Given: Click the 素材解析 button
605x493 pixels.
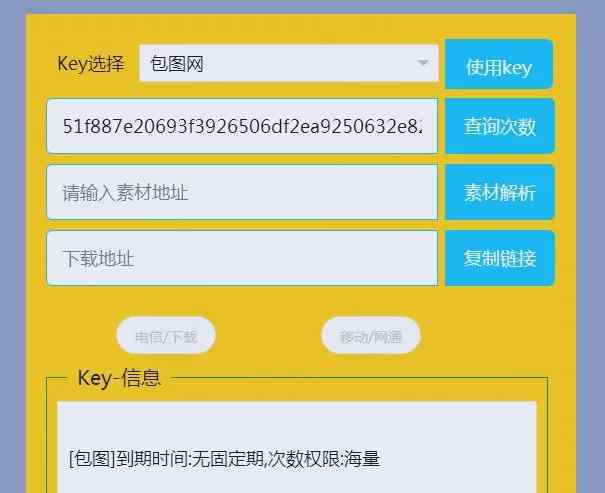Looking at the screenshot, I should click(x=500, y=192).
